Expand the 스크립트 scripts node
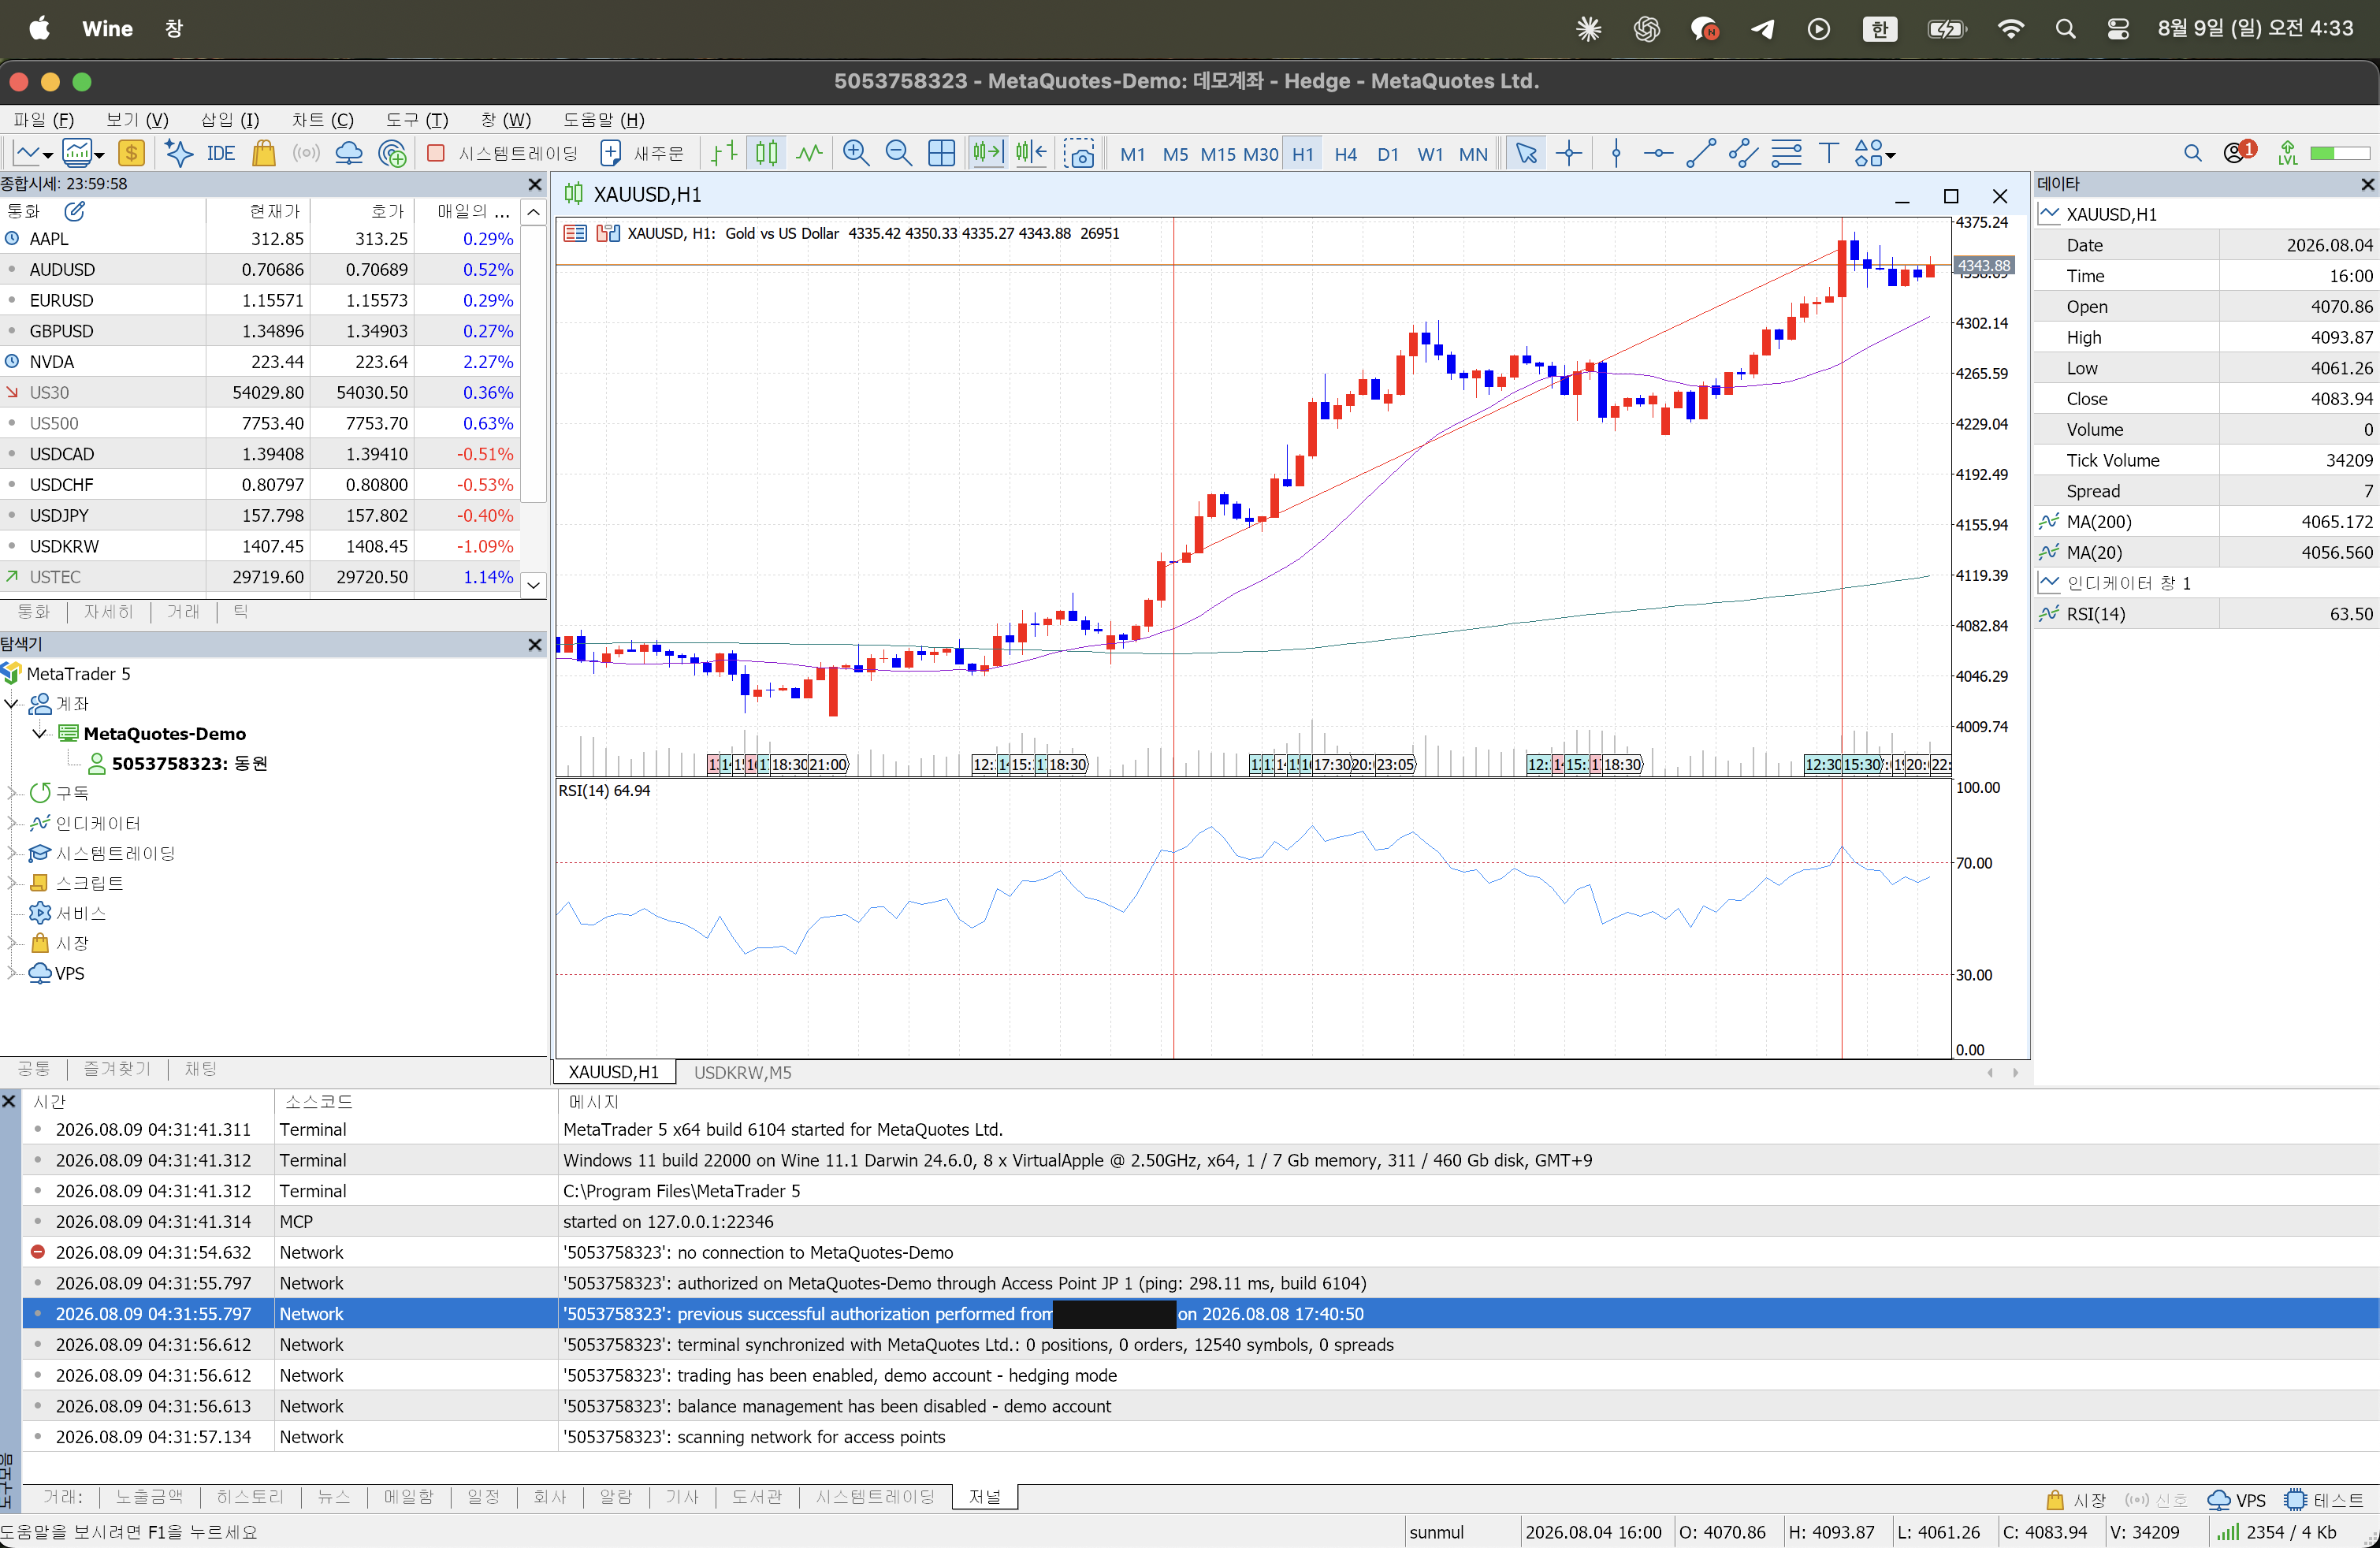 pos(12,883)
